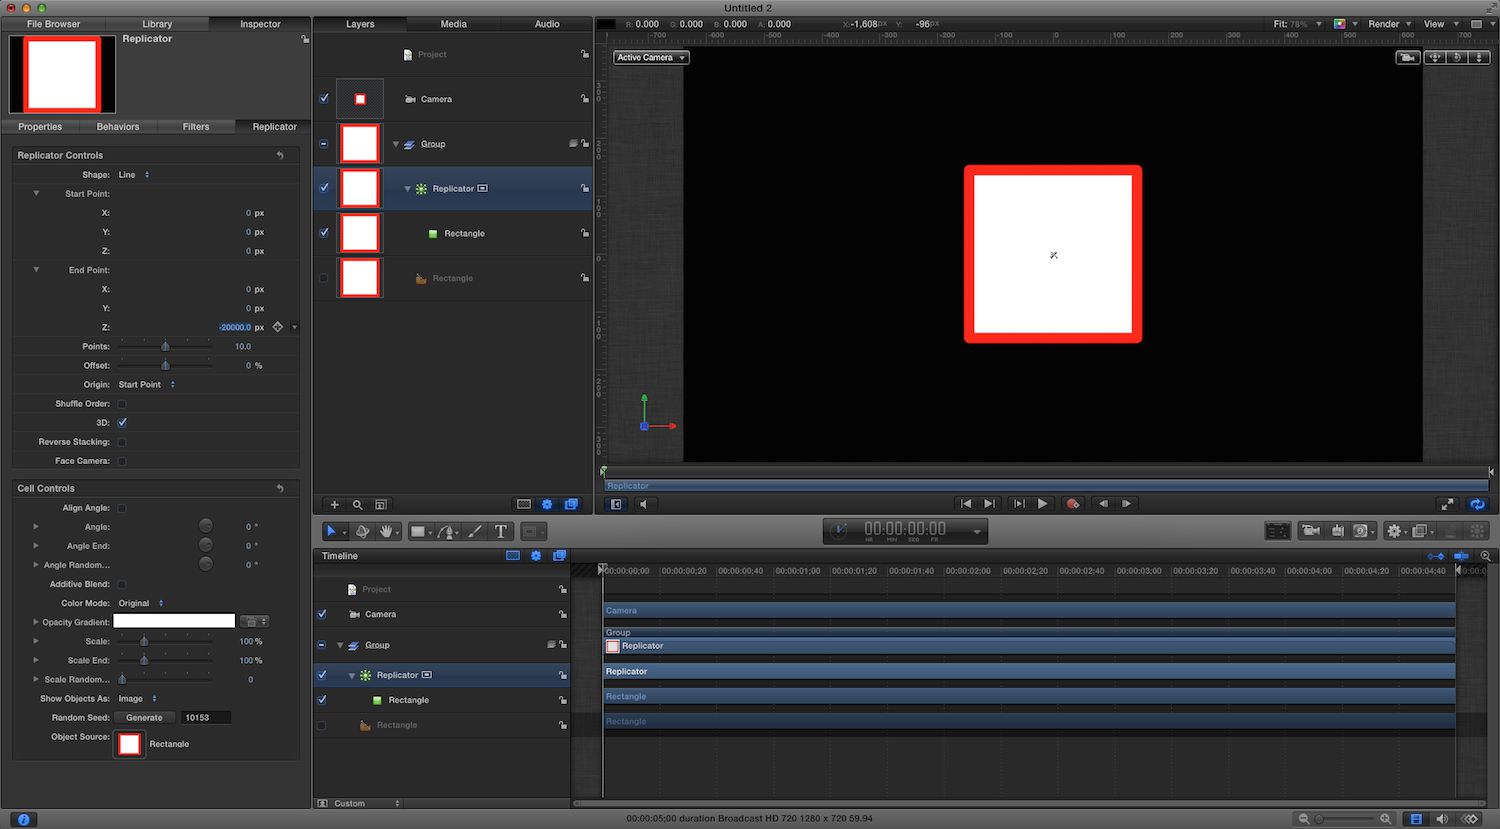
Task: Switch to the Library tab
Action: coord(157,24)
